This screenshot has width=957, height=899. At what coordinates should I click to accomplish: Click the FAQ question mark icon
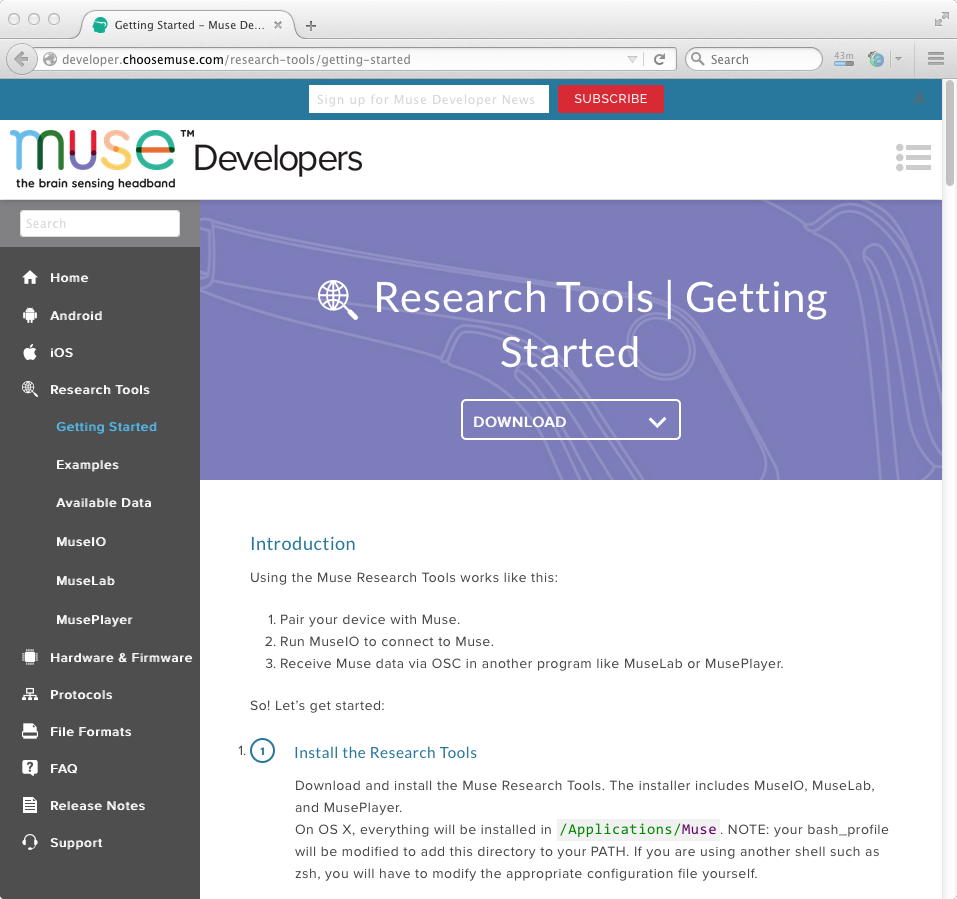[30, 768]
